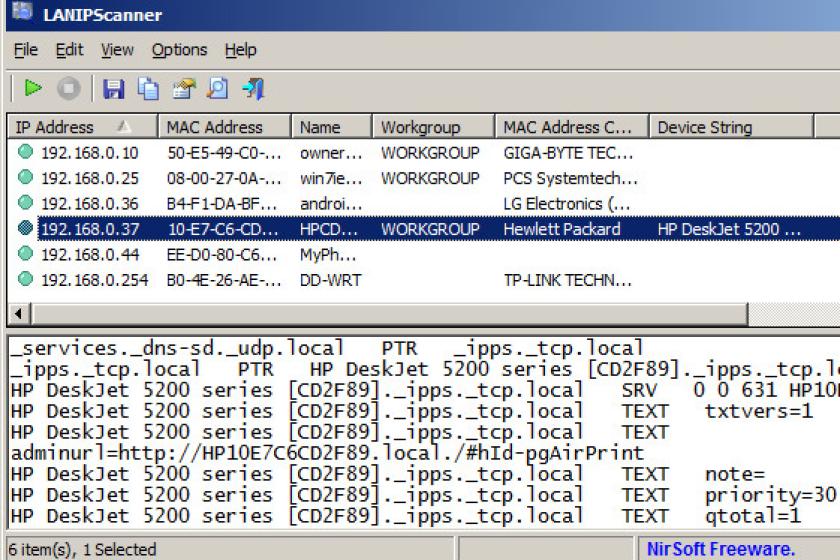
Task: Click status icon for 192.168.0.44
Action: point(25,253)
